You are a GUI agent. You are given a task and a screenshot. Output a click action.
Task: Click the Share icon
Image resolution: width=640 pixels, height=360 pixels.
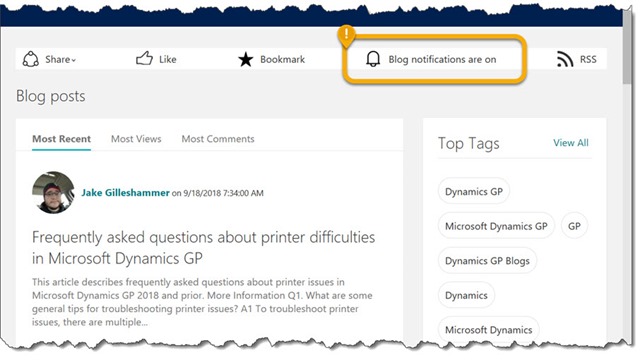click(x=31, y=59)
